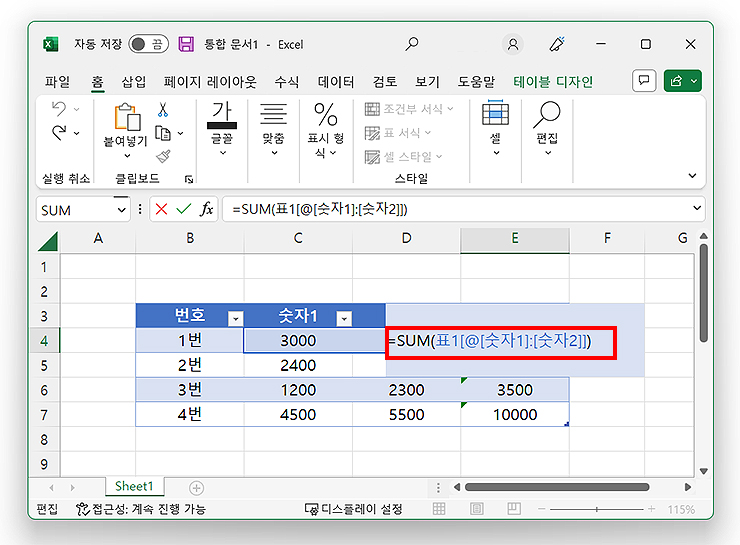
Task: Click the zoom slider in status bar
Action: pos(597,509)
